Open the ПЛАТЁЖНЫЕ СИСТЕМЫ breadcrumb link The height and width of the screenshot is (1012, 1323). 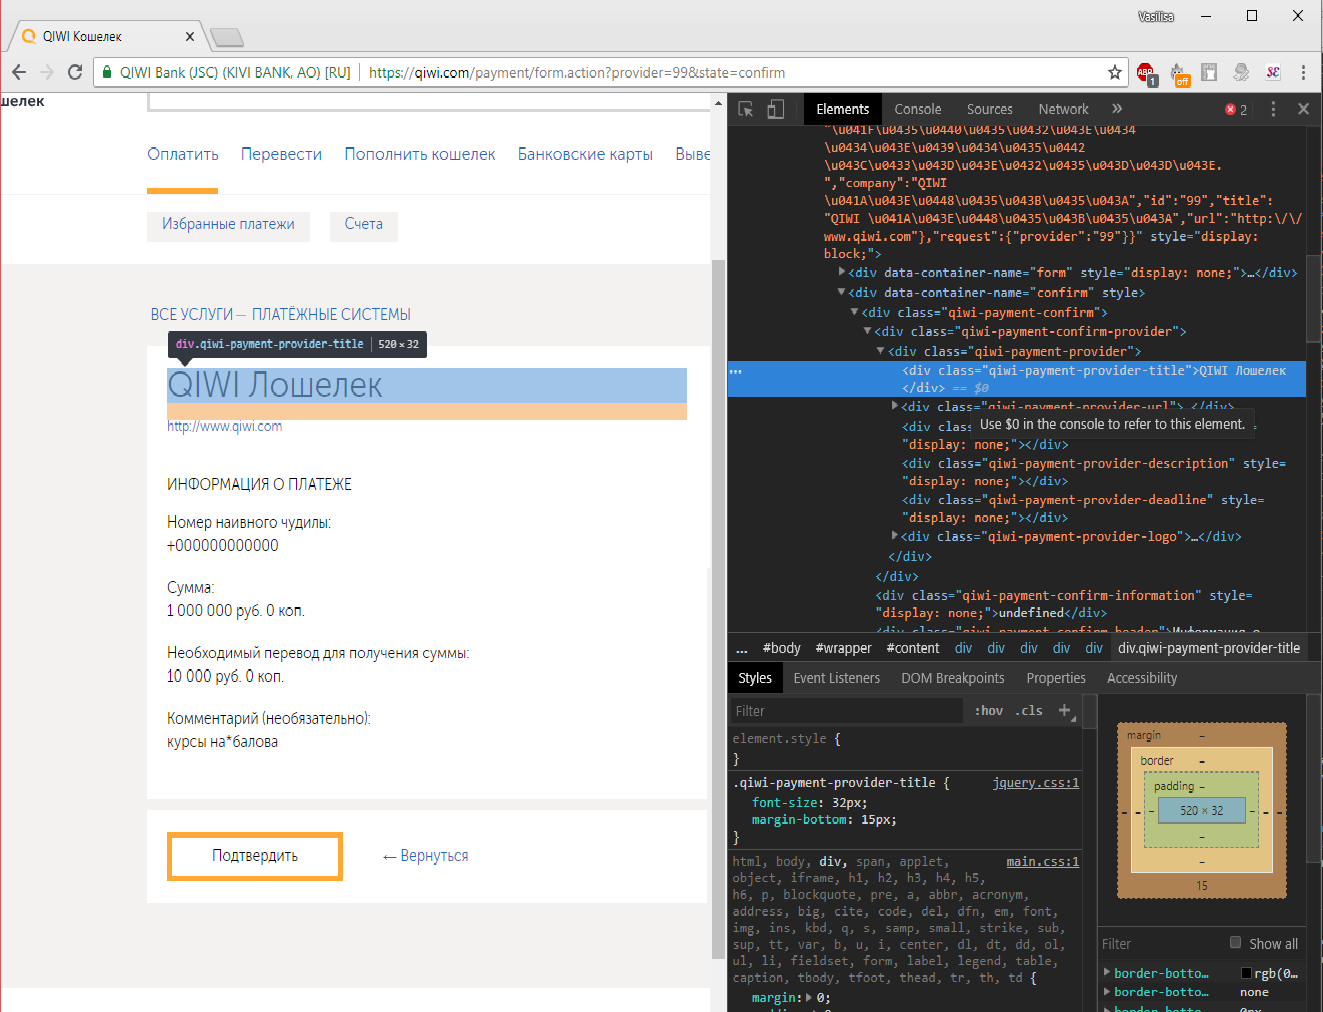tap(331, 314)
